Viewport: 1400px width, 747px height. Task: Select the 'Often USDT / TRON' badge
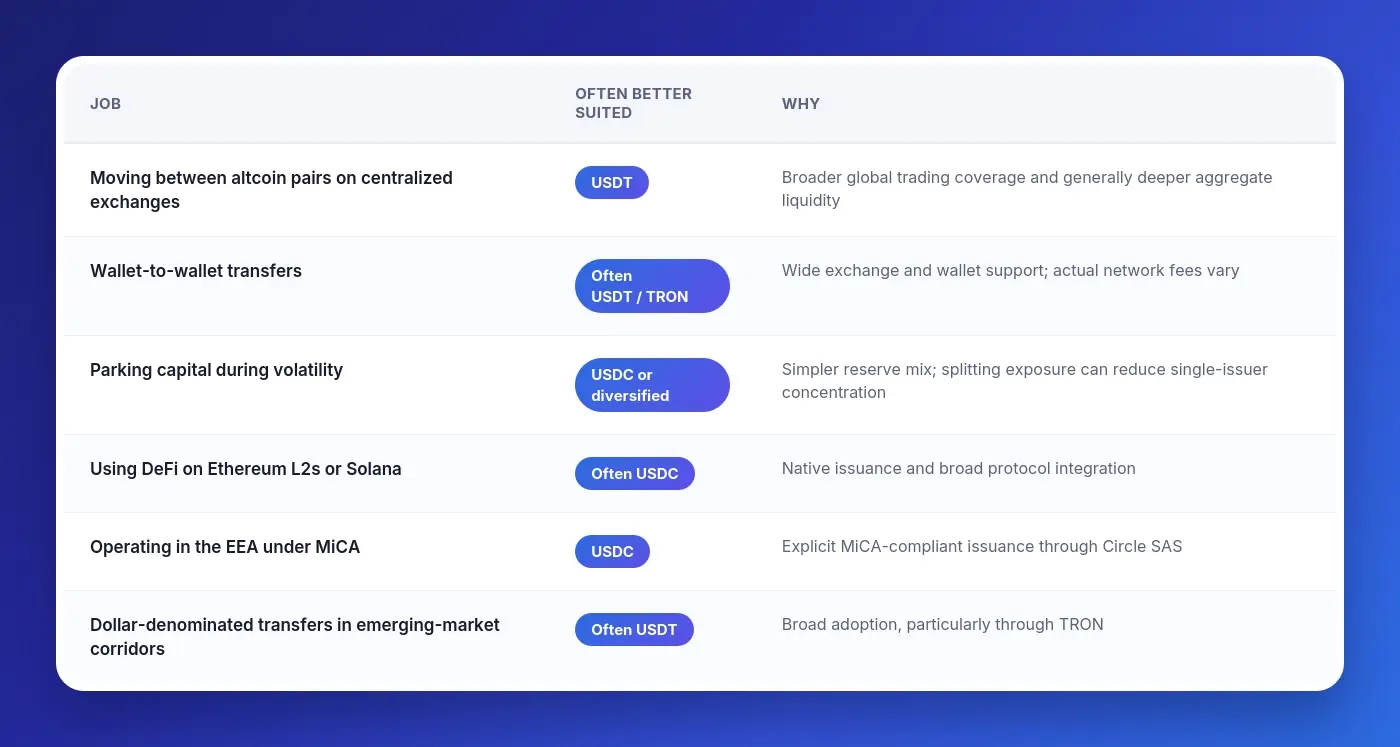pos(652,286)
